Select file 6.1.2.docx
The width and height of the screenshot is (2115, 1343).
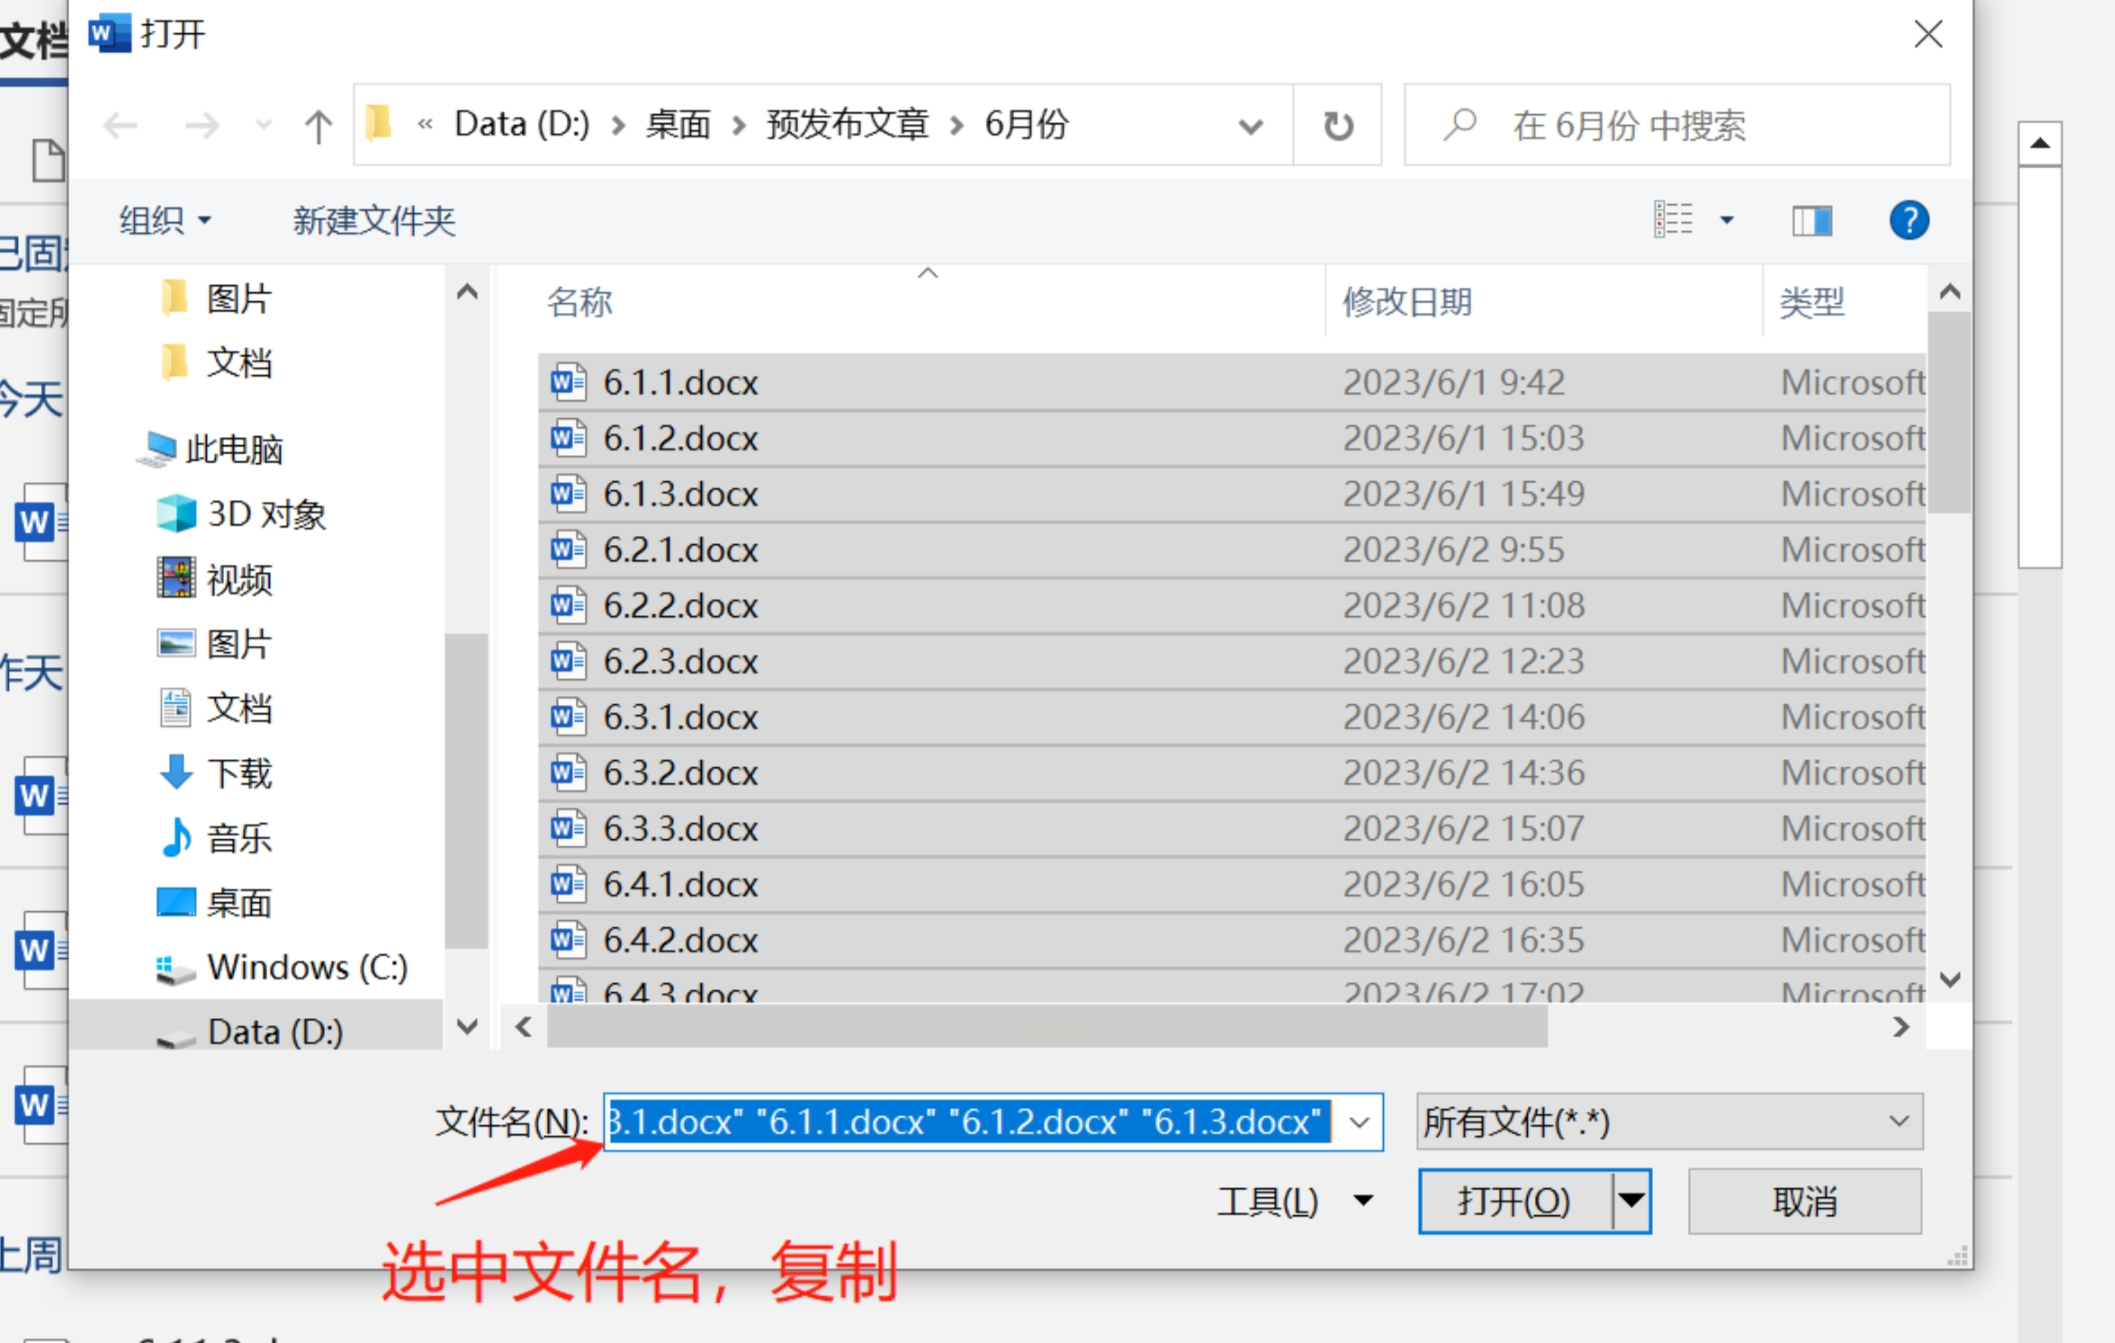[x=1232, y=438]
